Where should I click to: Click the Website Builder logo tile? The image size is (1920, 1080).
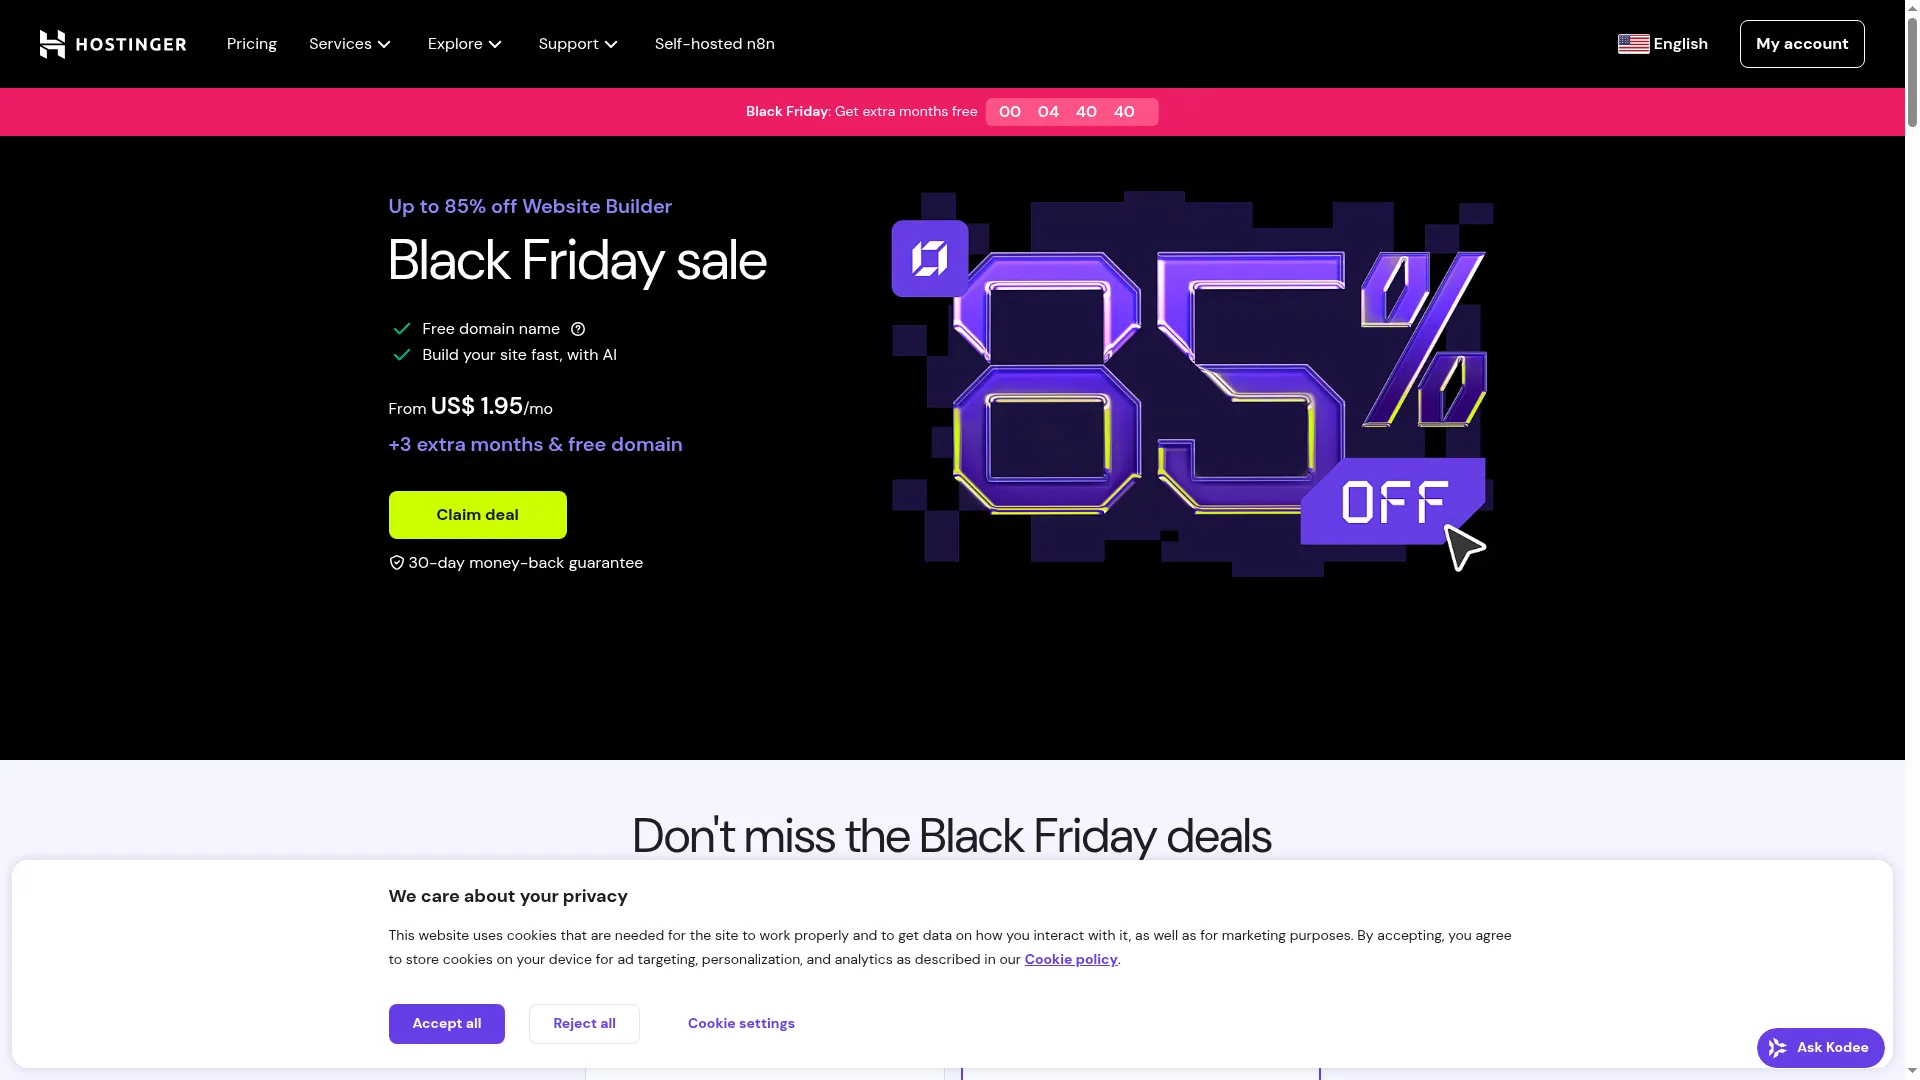pyautogui.click(x=929, y=258)
